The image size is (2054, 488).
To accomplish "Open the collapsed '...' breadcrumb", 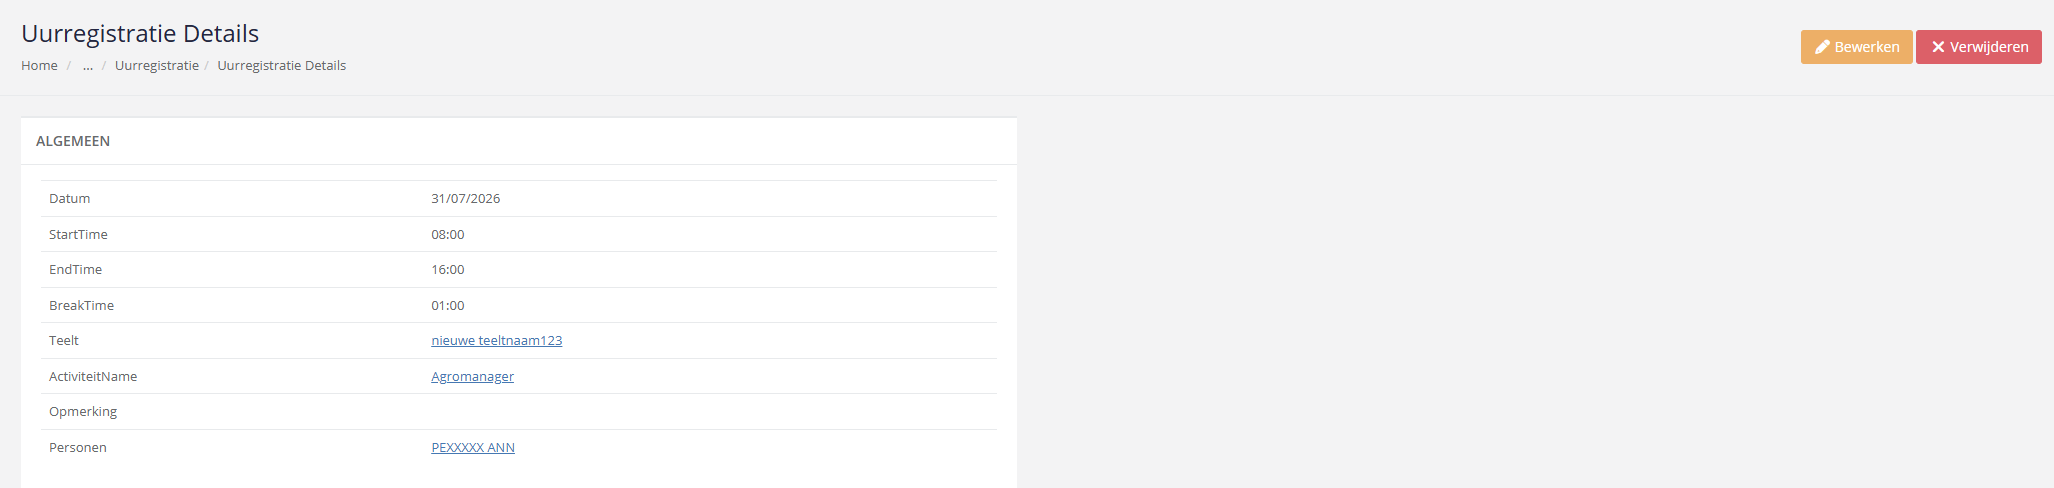I will click(88, 66).
